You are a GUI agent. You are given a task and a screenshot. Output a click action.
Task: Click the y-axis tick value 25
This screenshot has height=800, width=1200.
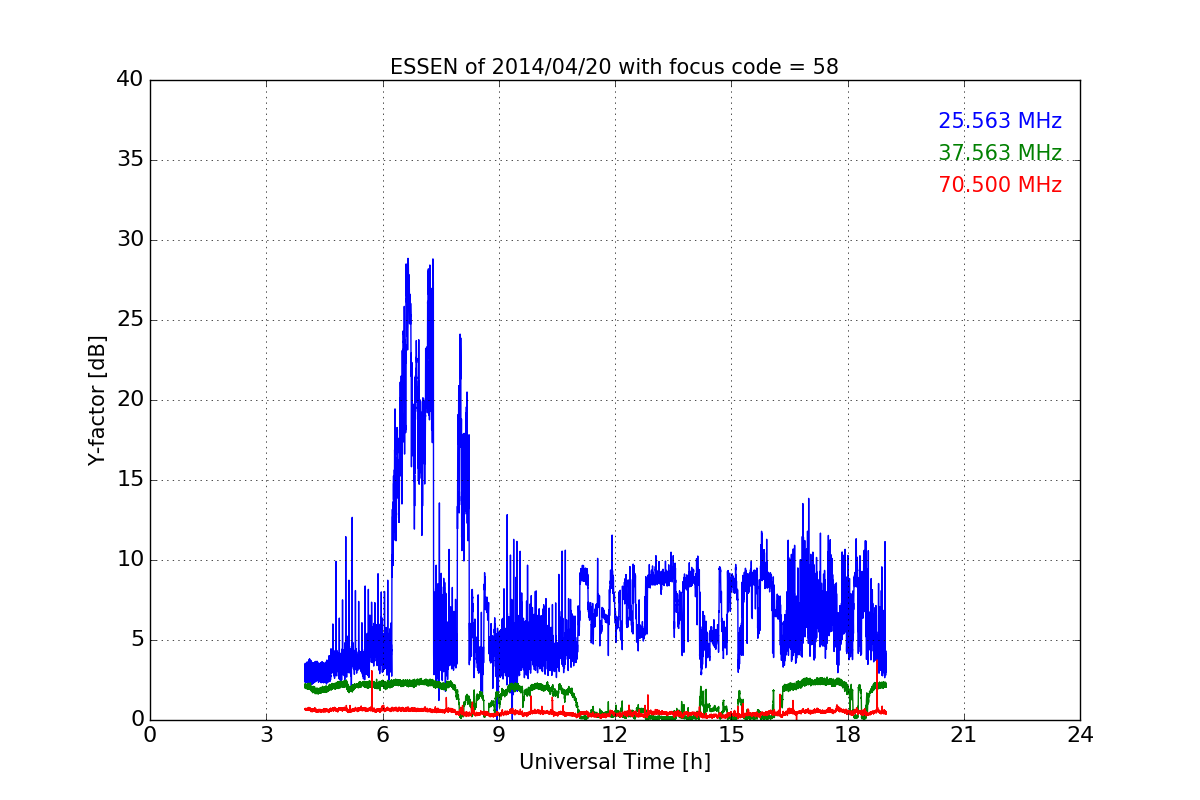tap(130, 320)
